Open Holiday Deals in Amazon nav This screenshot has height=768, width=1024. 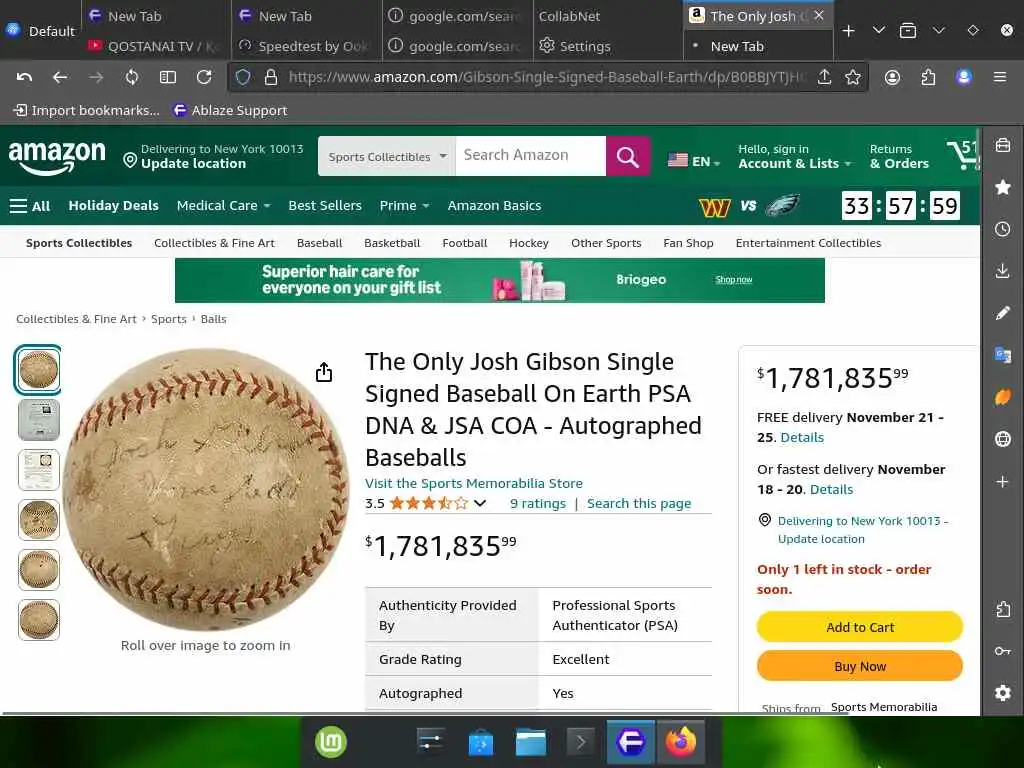pyautogui.click(x=114, y=206)
